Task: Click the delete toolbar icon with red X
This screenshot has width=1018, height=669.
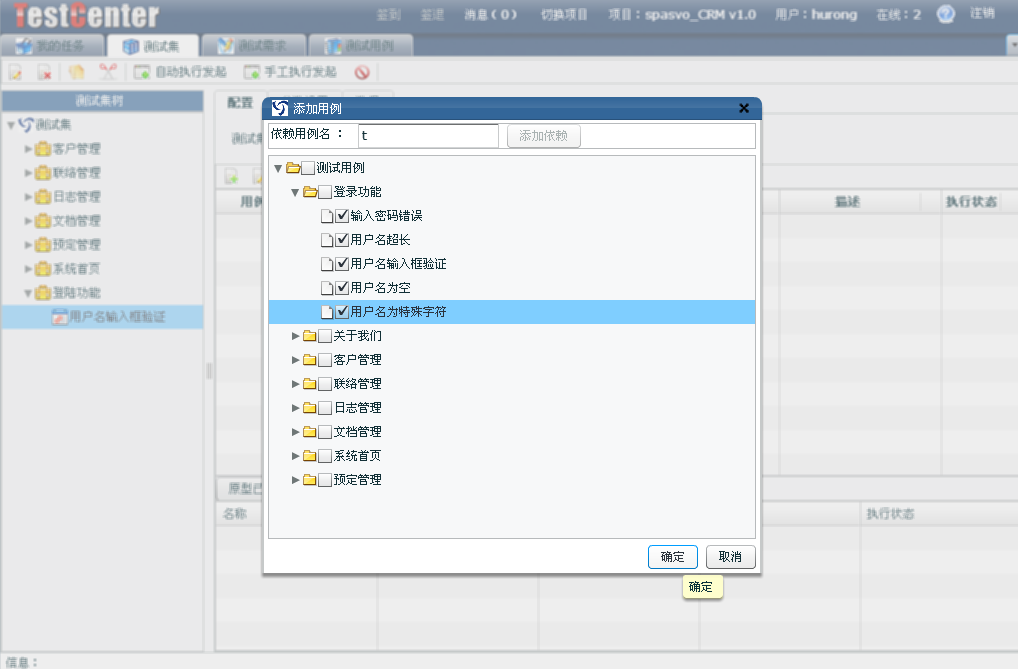Action: point(45,72)
